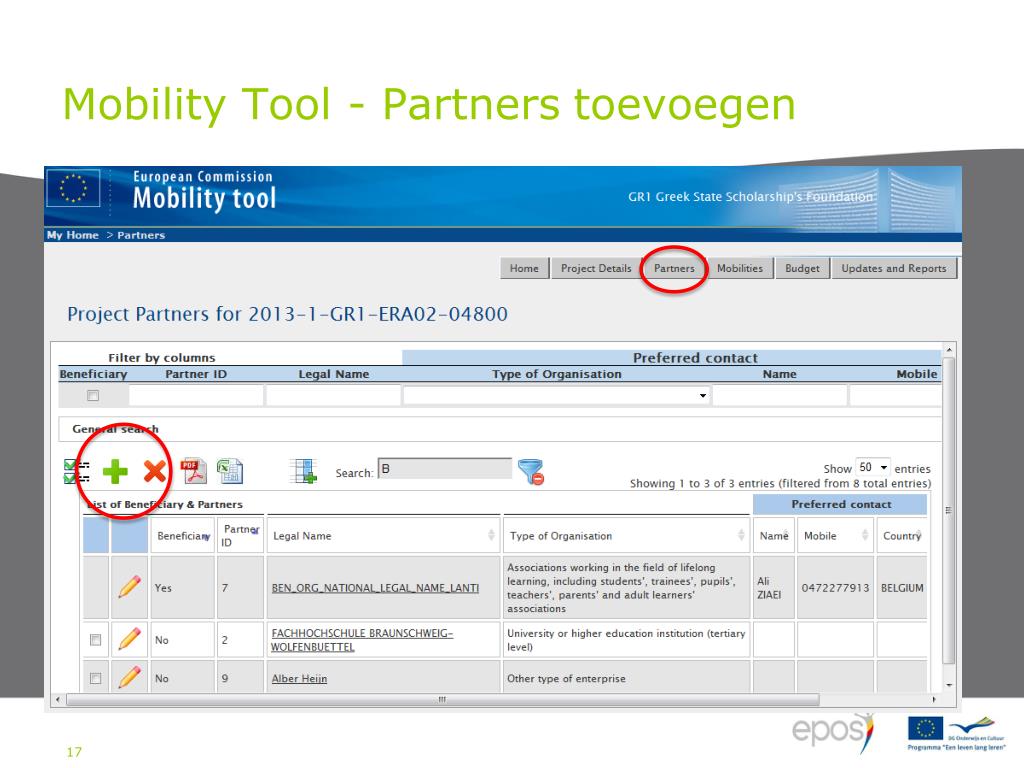Image resolution: width=1024 pixels, height=768 pixels.
Task: Sort by Mobile column arrows
Action: tap(865, 535)
